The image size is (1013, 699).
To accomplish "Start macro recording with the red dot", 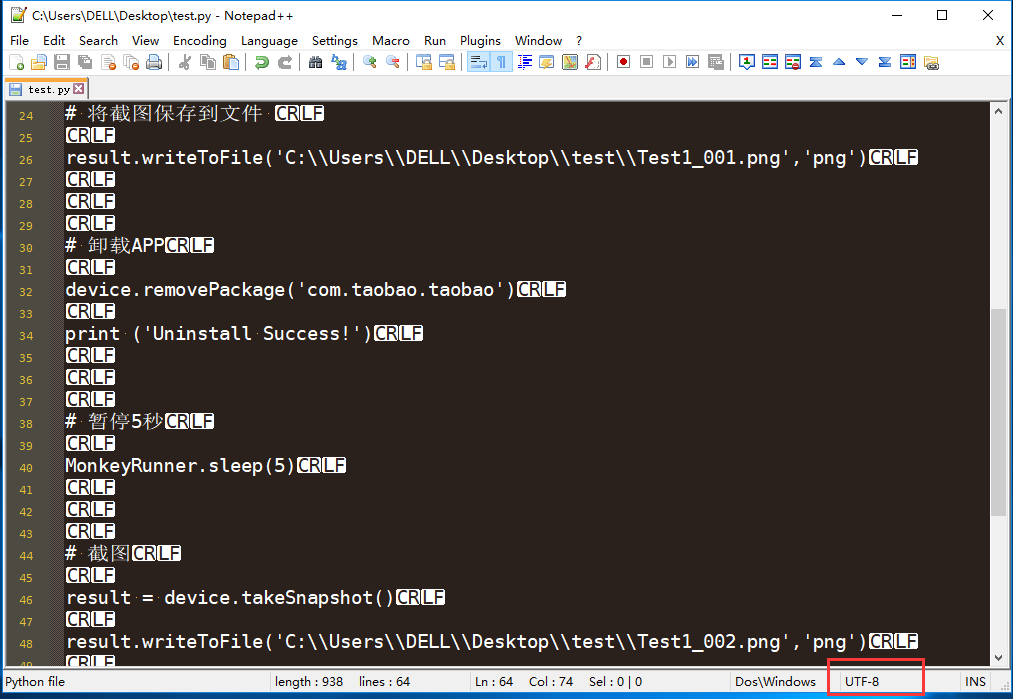I will pos(623,63).
